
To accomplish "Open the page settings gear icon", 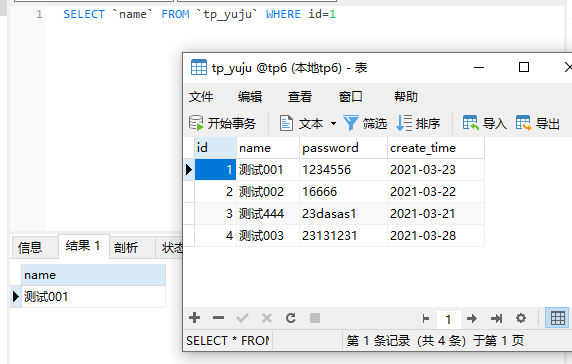I will pyautogui.click(x=521, y=318).
